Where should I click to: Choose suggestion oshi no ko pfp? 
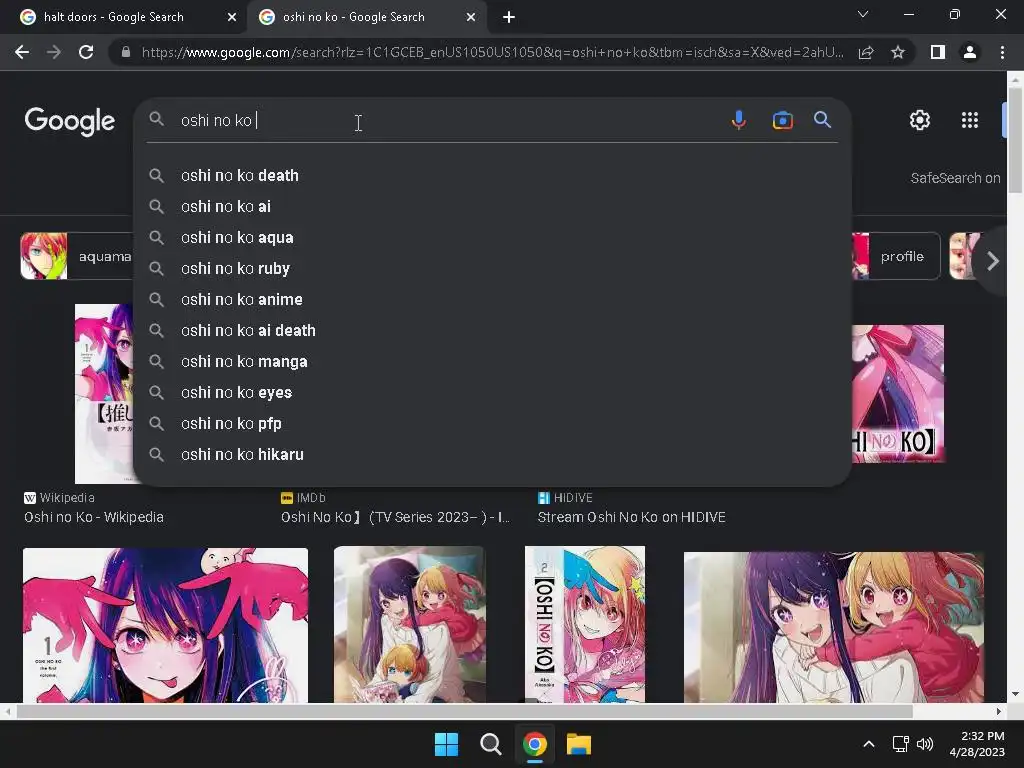[x=492, y=424]
